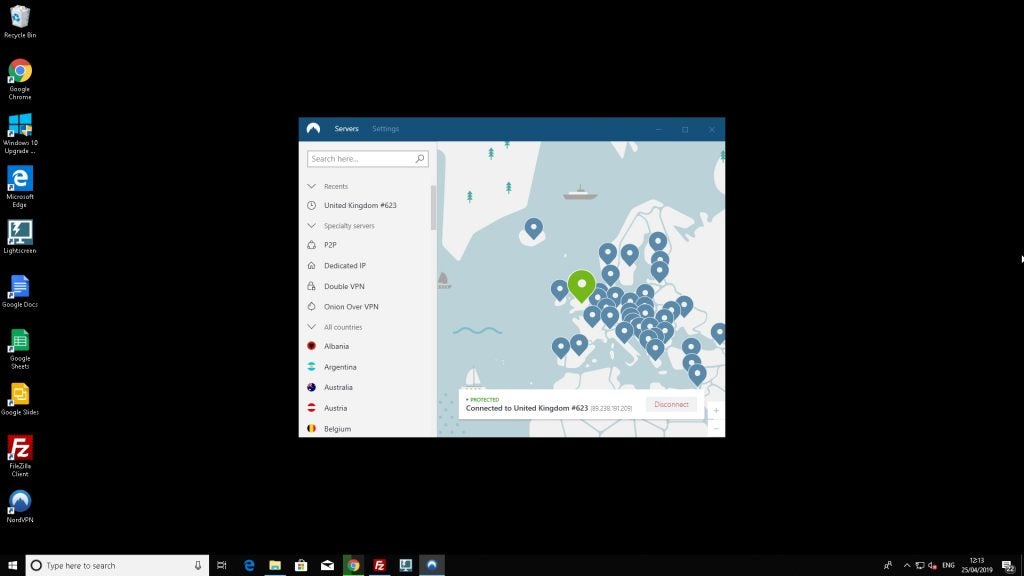1024x576 pixels.
Task: Click the Onion Over VPN icon
Action: click(x=312, y=306)
